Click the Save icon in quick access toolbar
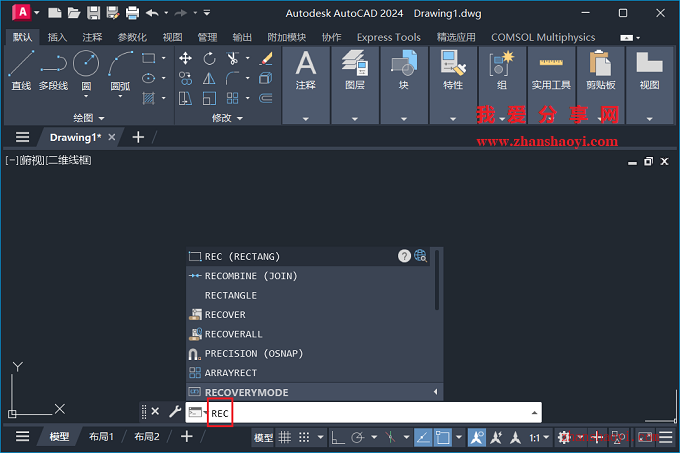Screen dimensions: 680x453 tap(93, 13)
